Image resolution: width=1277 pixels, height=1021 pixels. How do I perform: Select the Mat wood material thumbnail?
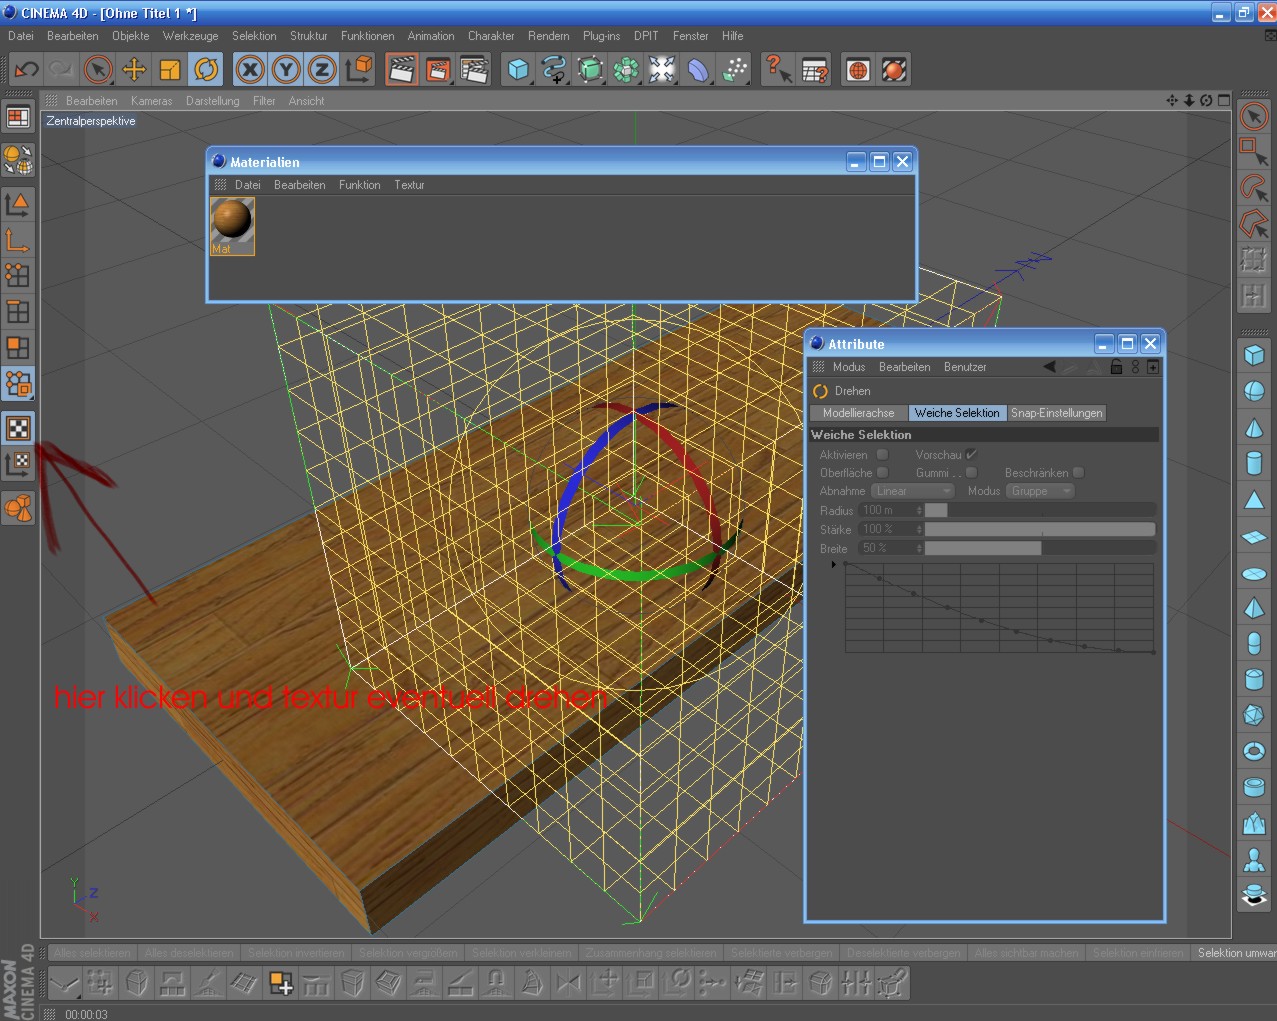pyautogui.click(x=232, y=225)
